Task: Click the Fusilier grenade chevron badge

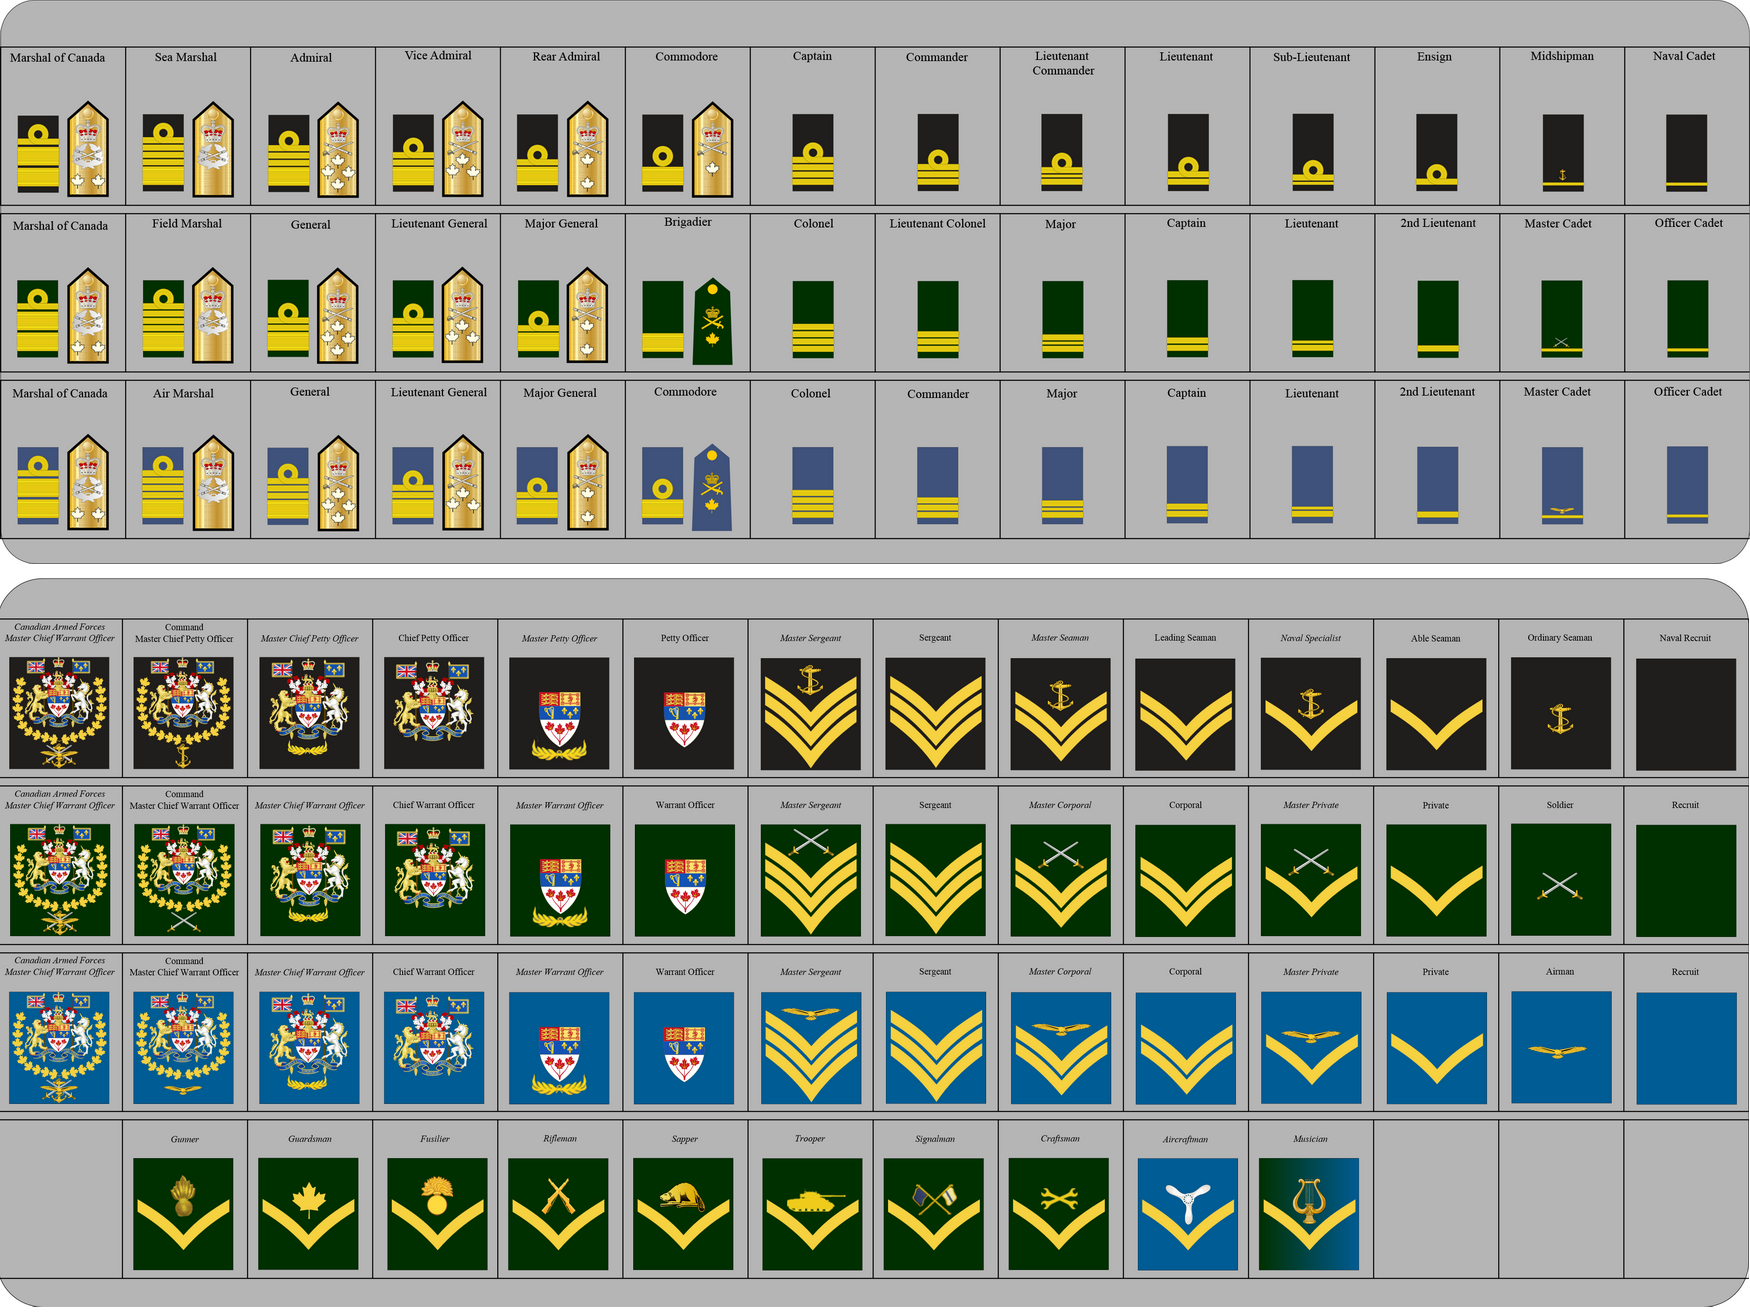Action: [x=437, y=1214]
